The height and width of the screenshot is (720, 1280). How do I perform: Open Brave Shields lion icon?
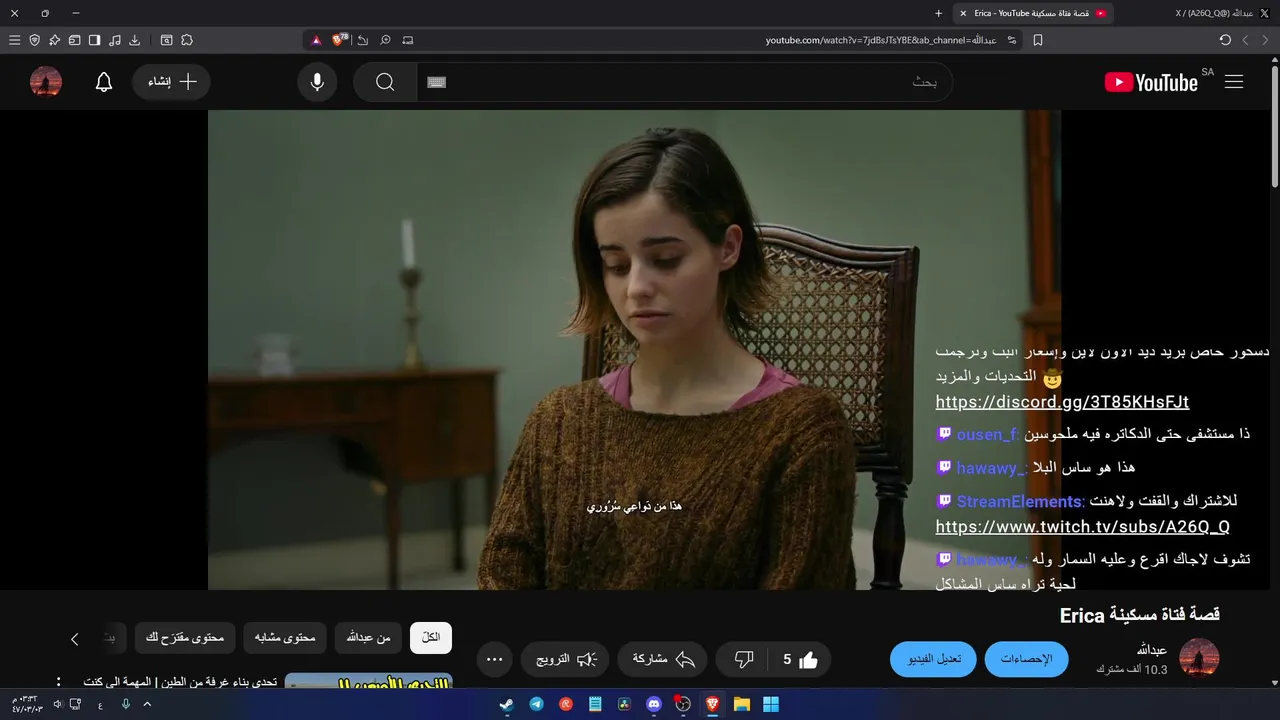tap(340, 40)
